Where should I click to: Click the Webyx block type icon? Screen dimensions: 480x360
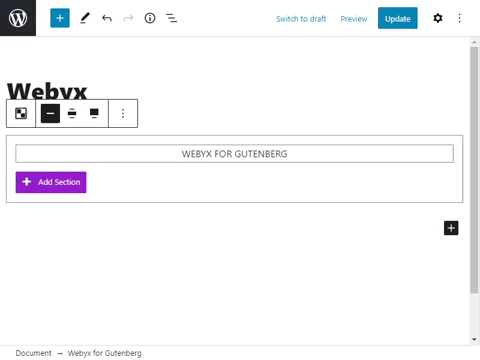(21, 113)
